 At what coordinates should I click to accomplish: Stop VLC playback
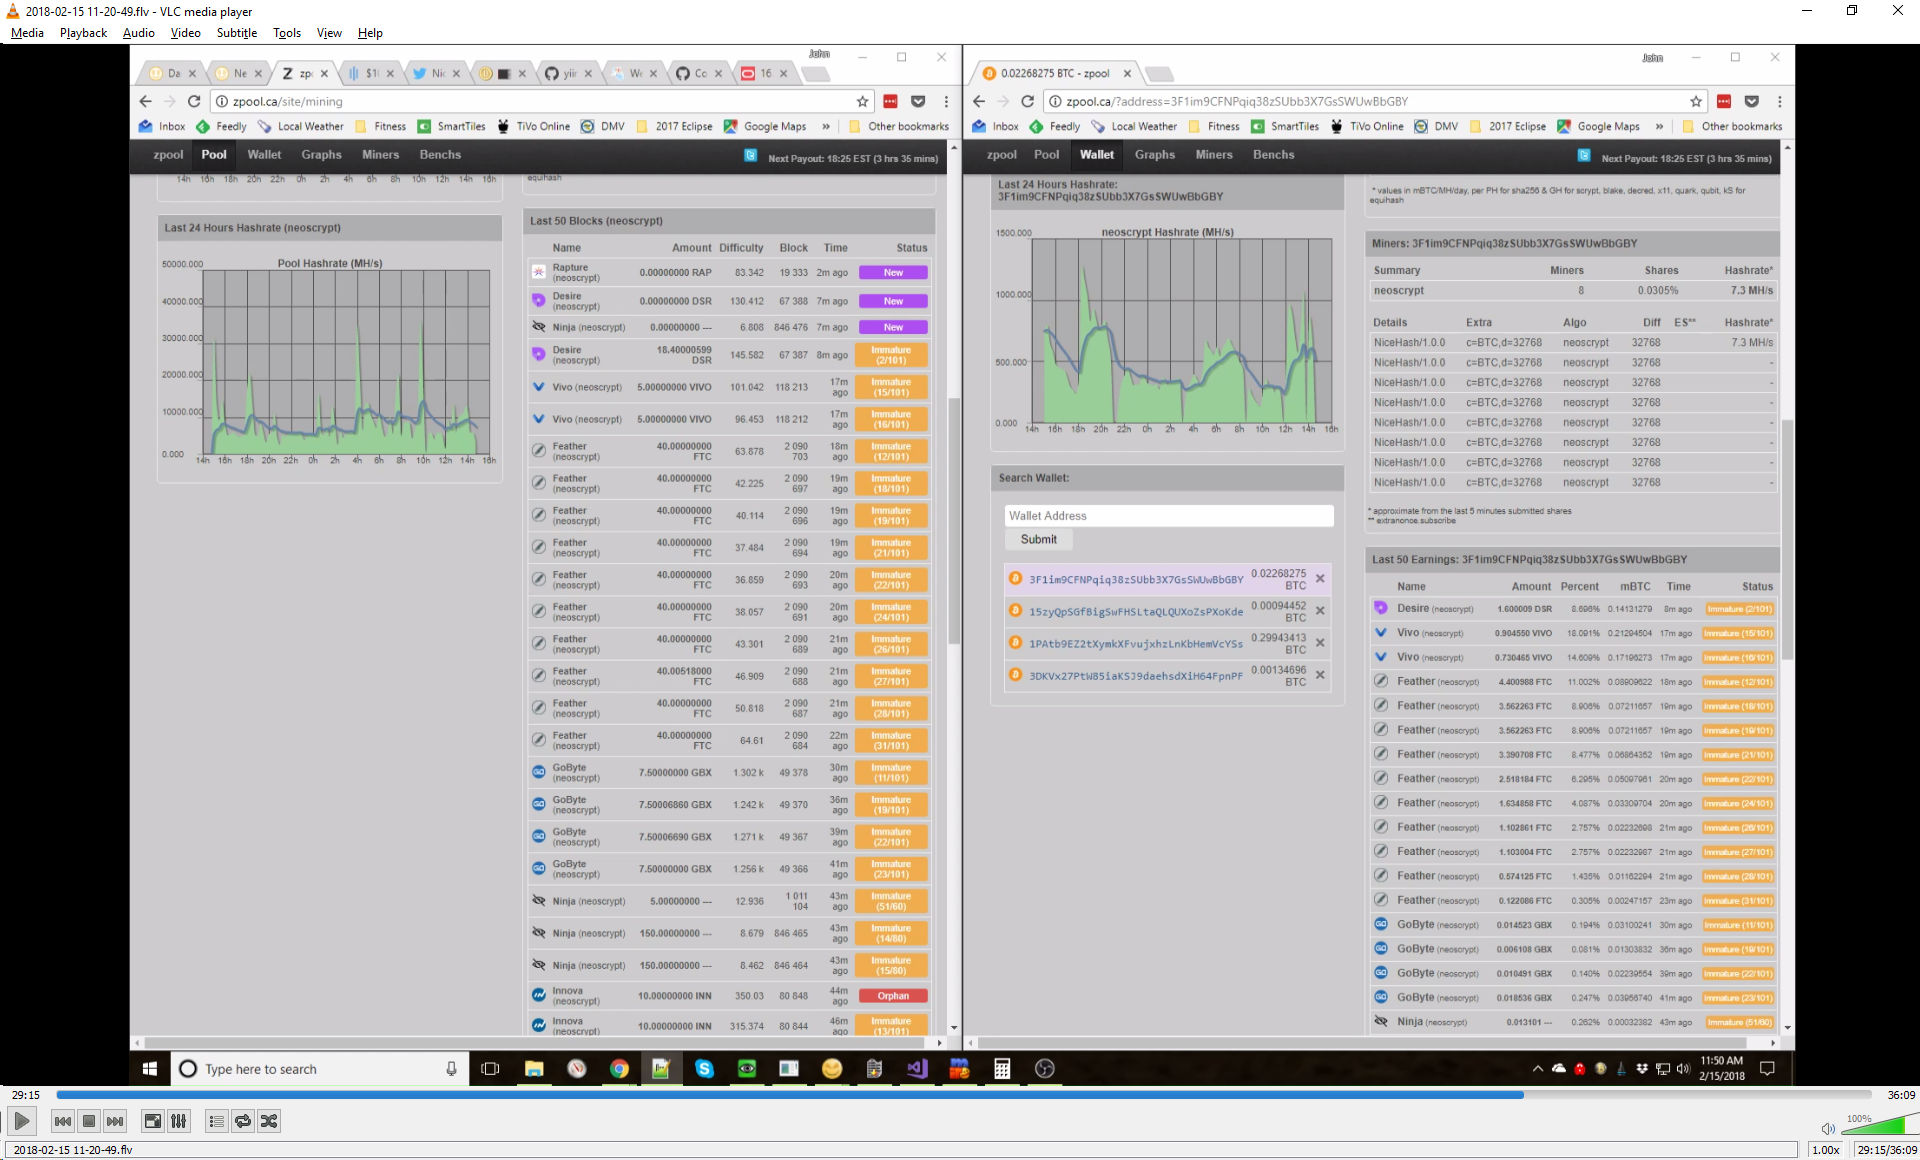89,1121
